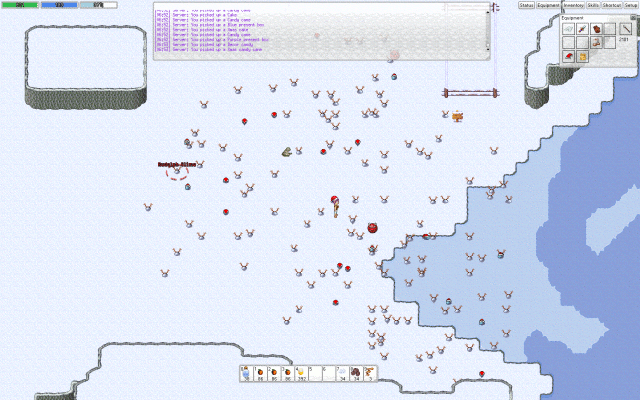Open the Skills window button
Viewport: 640px width, 400px height.
pyautogui.click(x=593, y=5)
